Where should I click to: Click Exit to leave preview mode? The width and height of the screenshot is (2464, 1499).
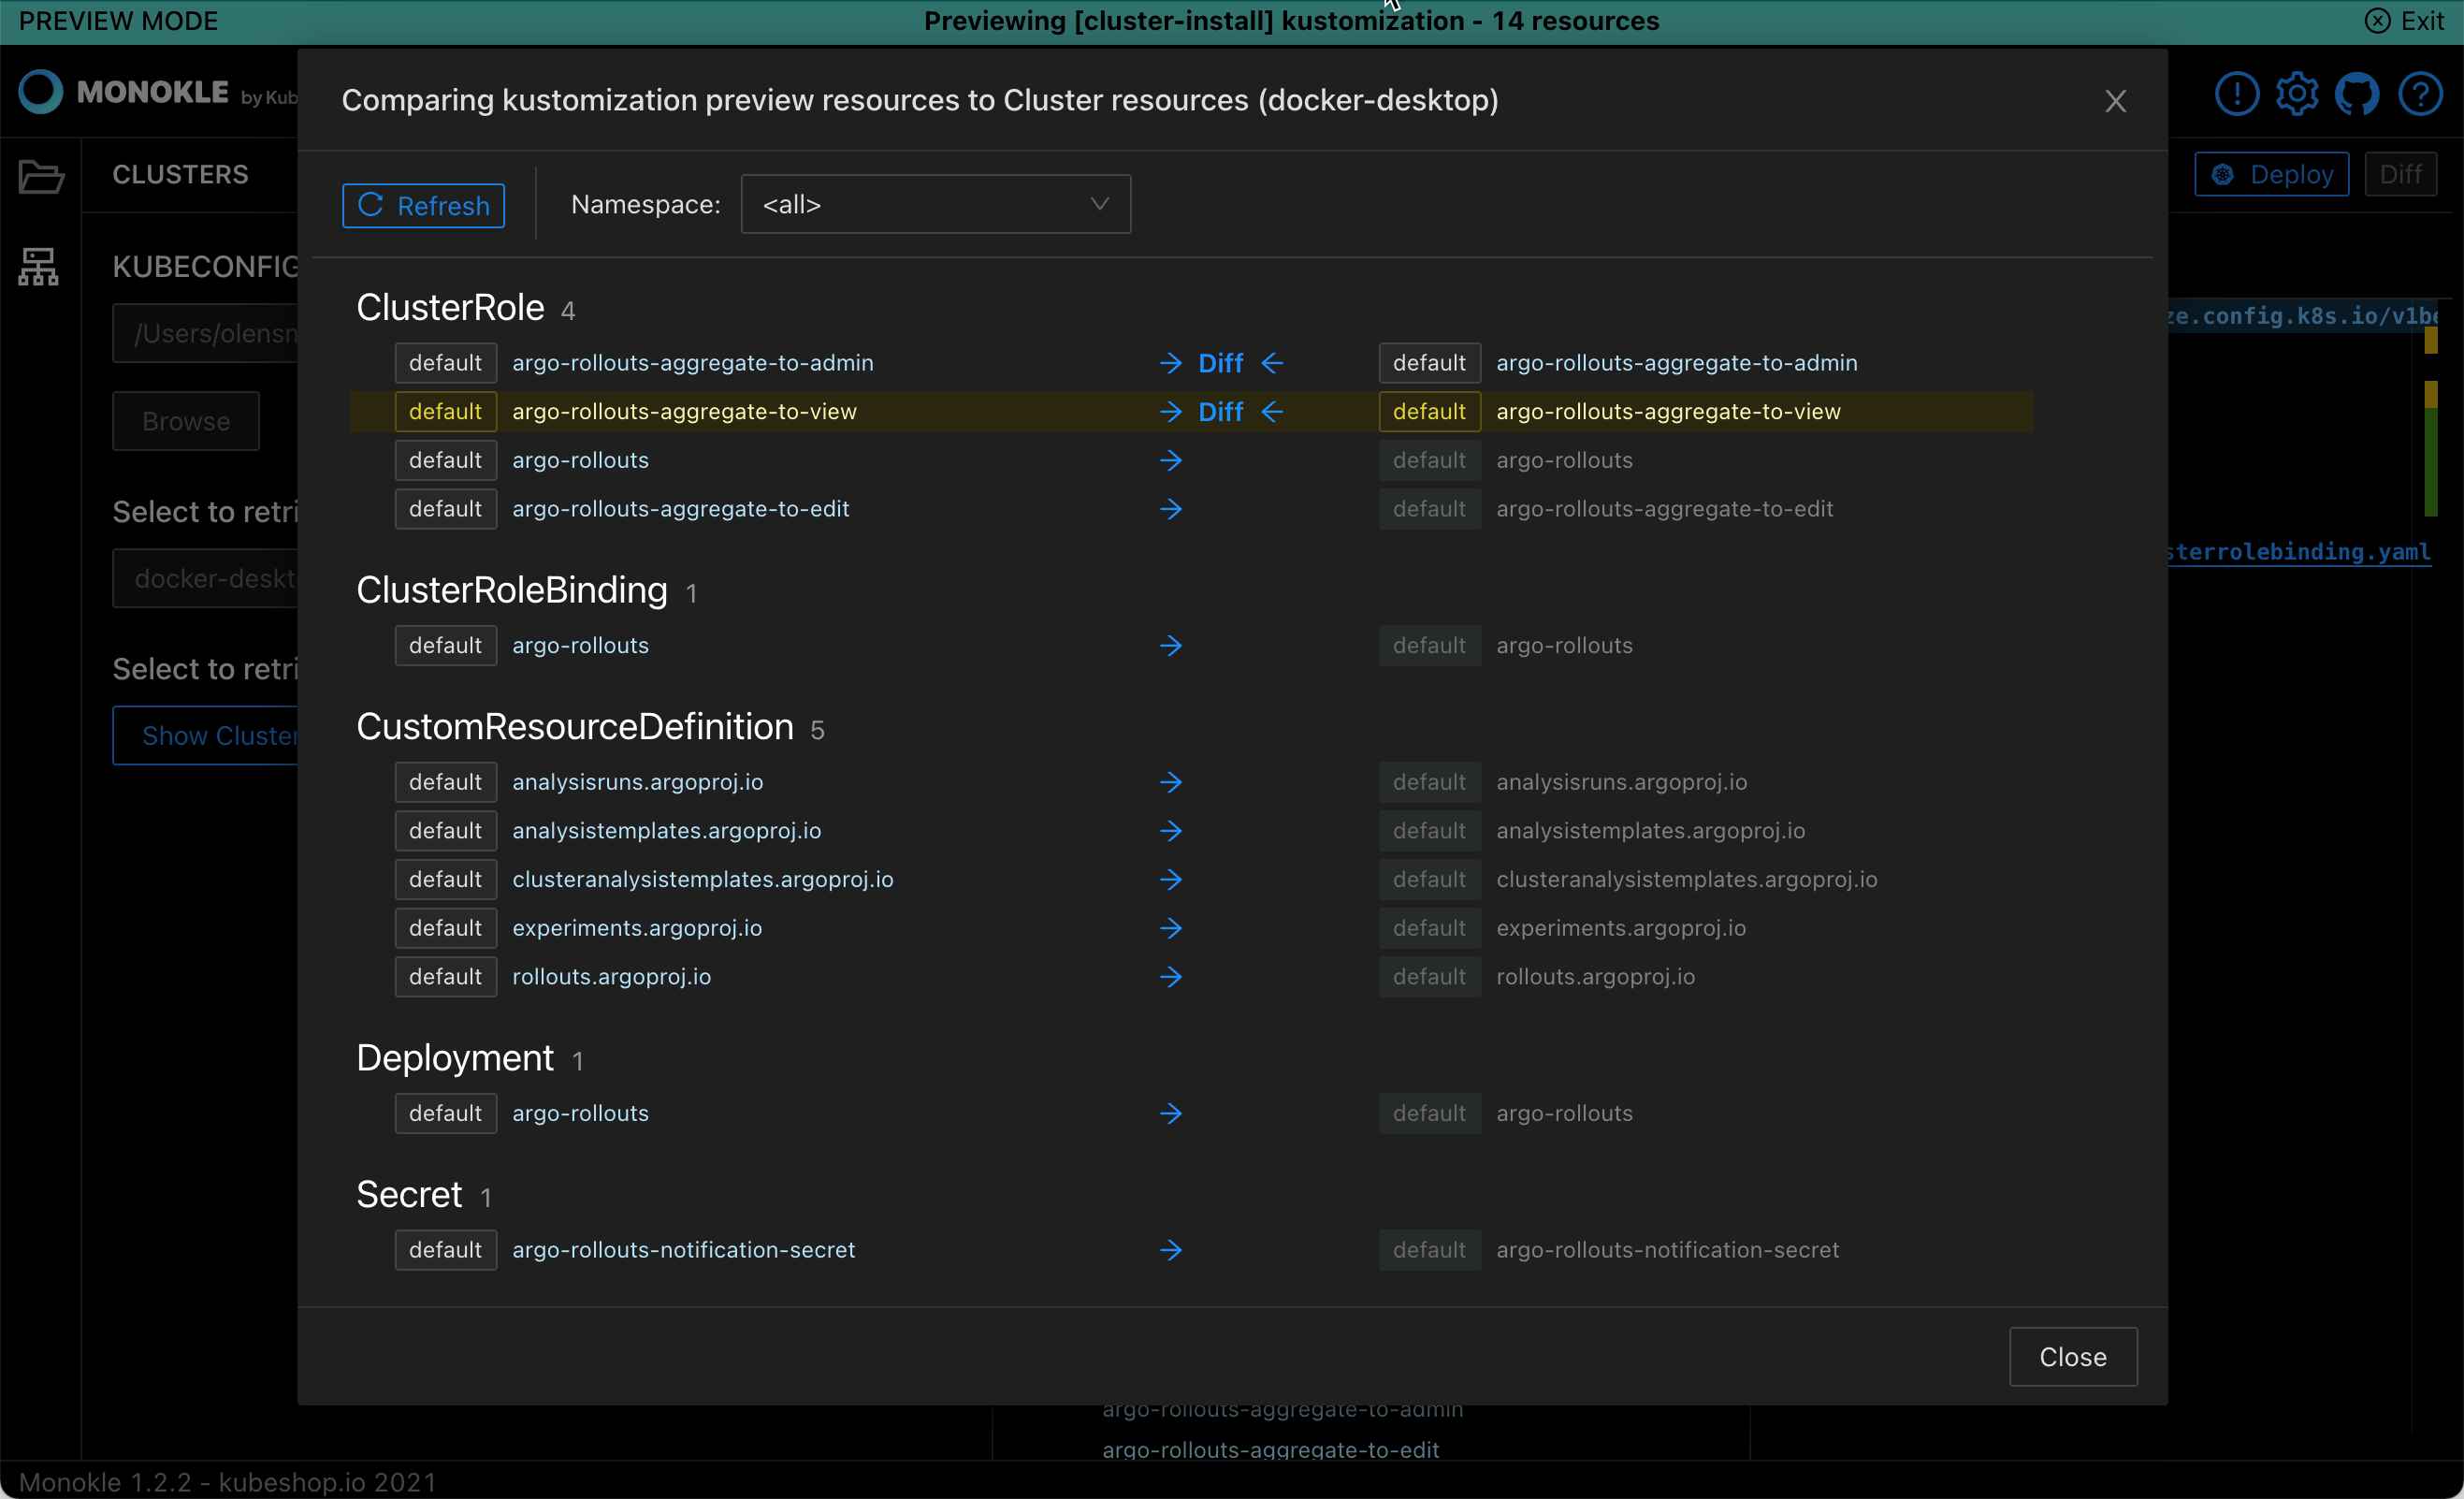(2405, 21)
